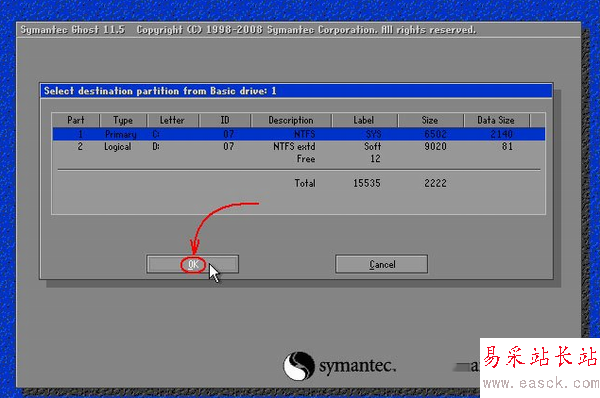This screenshot has height=398, width=600.
Task: Click the Symantec Ghost 11.5 header text
Action: [73, 30]
